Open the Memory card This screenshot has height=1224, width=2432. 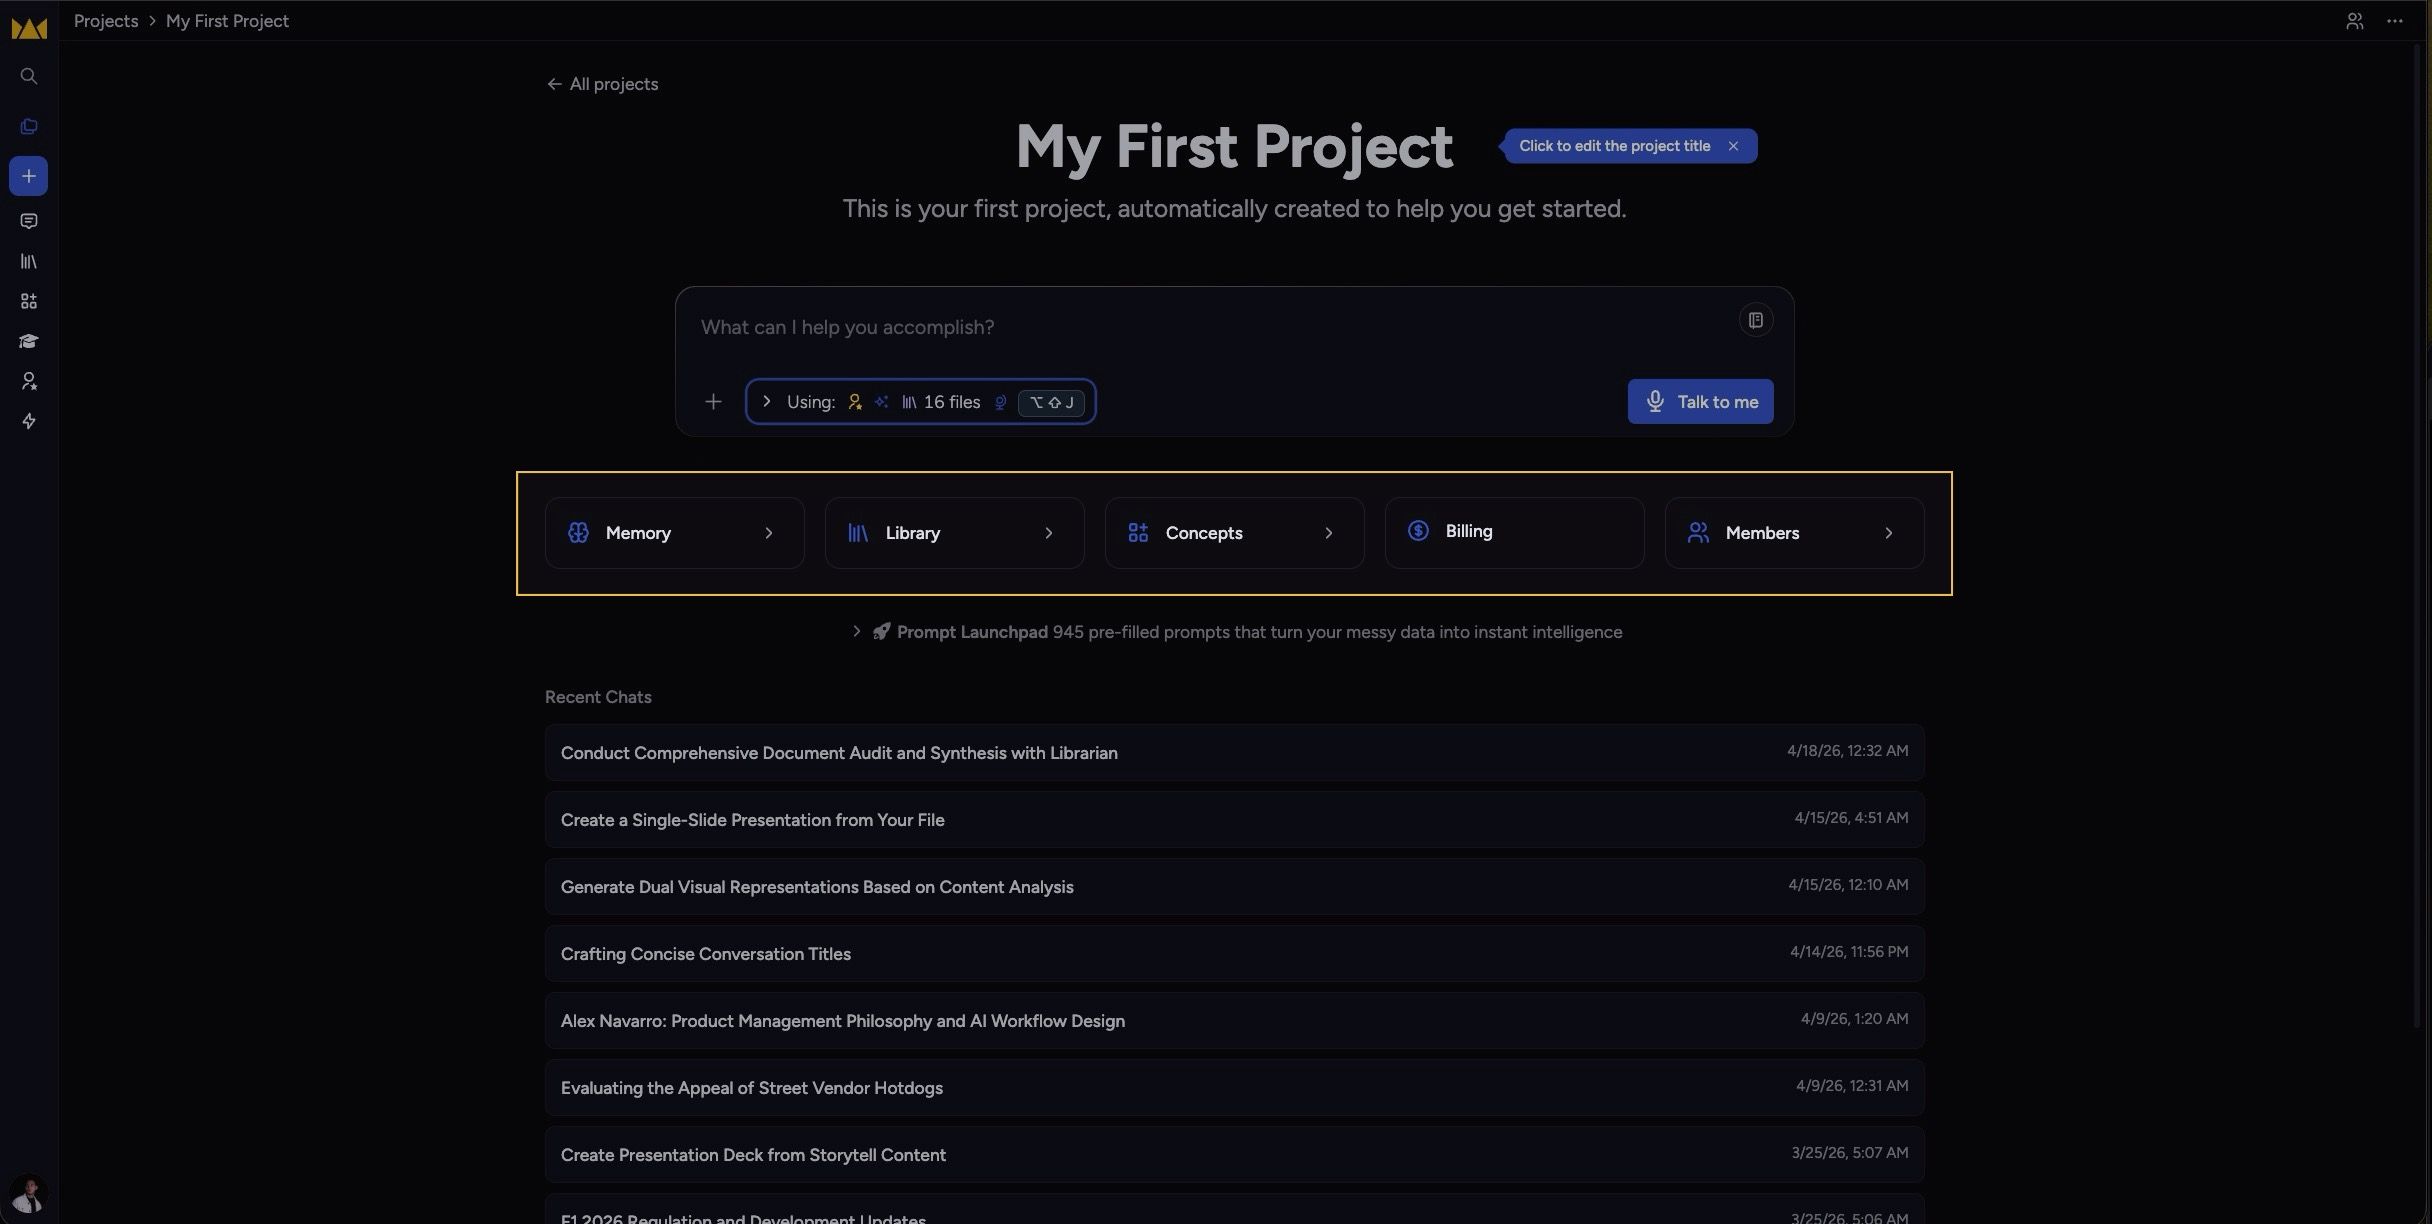click(x=674, y=533)
